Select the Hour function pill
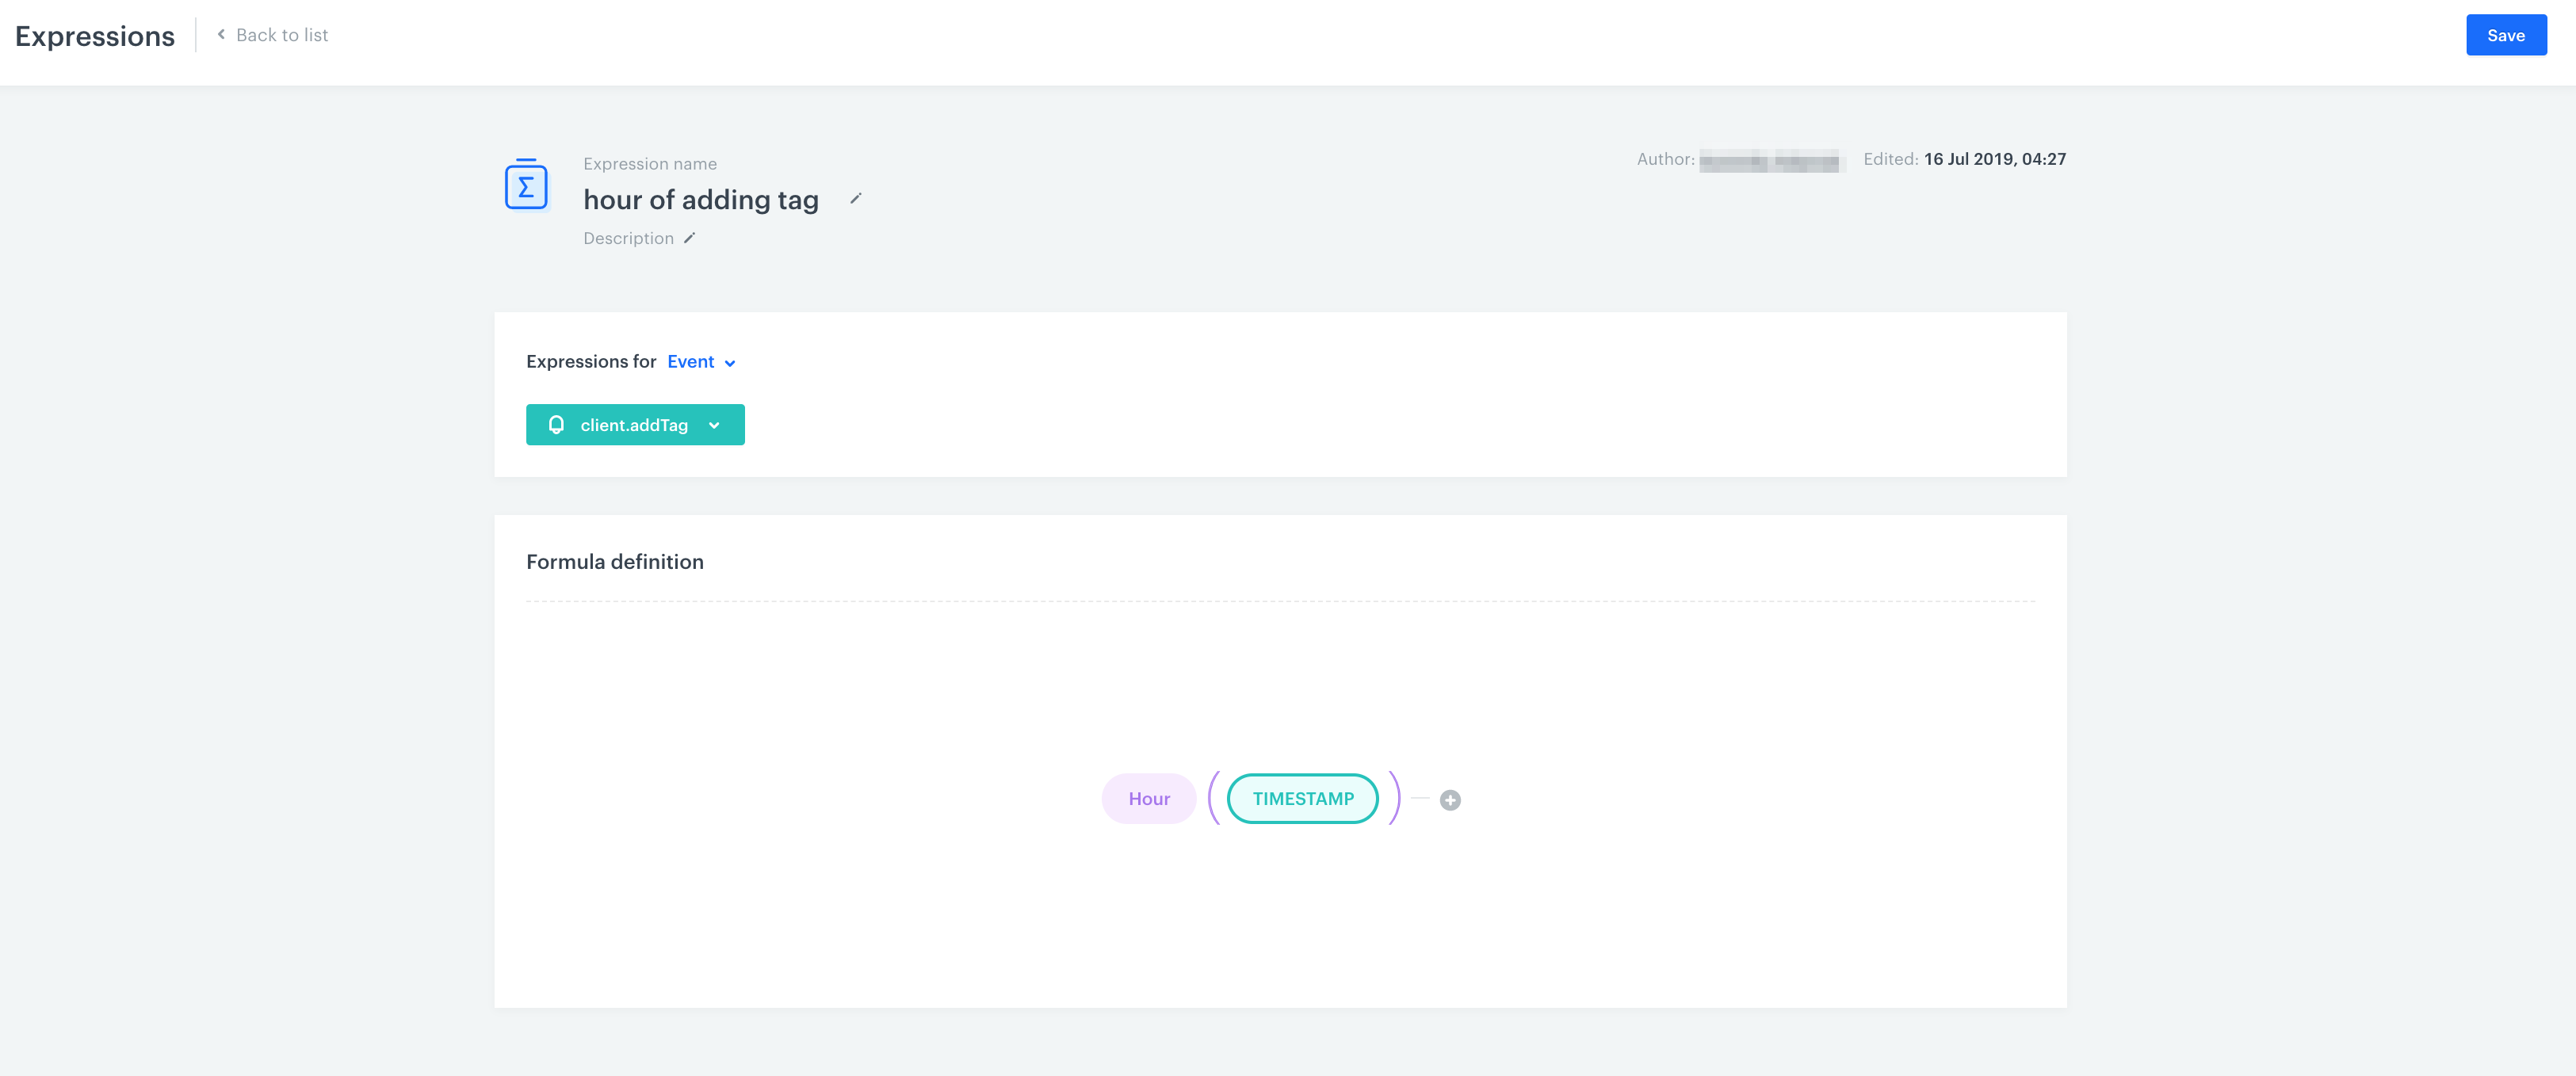The width and height of the screenshot is (2576, 1076). pos(1148,799)
